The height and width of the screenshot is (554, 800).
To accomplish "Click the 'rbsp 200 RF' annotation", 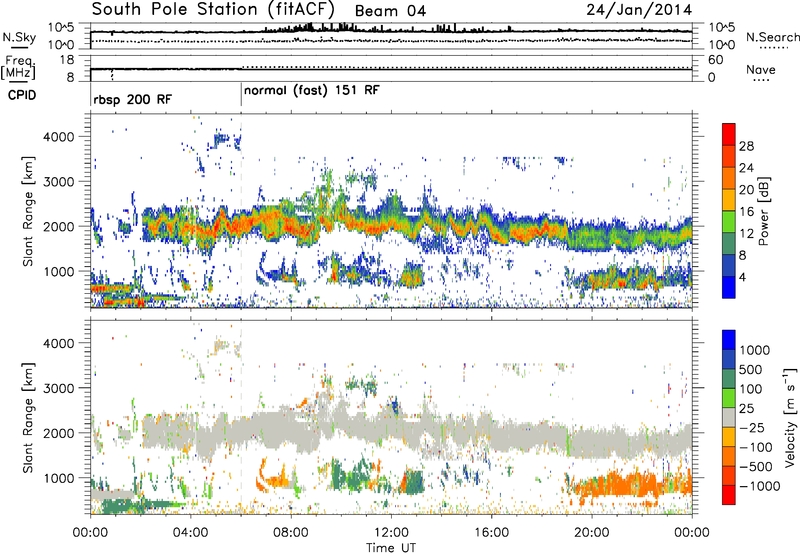I will (x=133, y=99).
